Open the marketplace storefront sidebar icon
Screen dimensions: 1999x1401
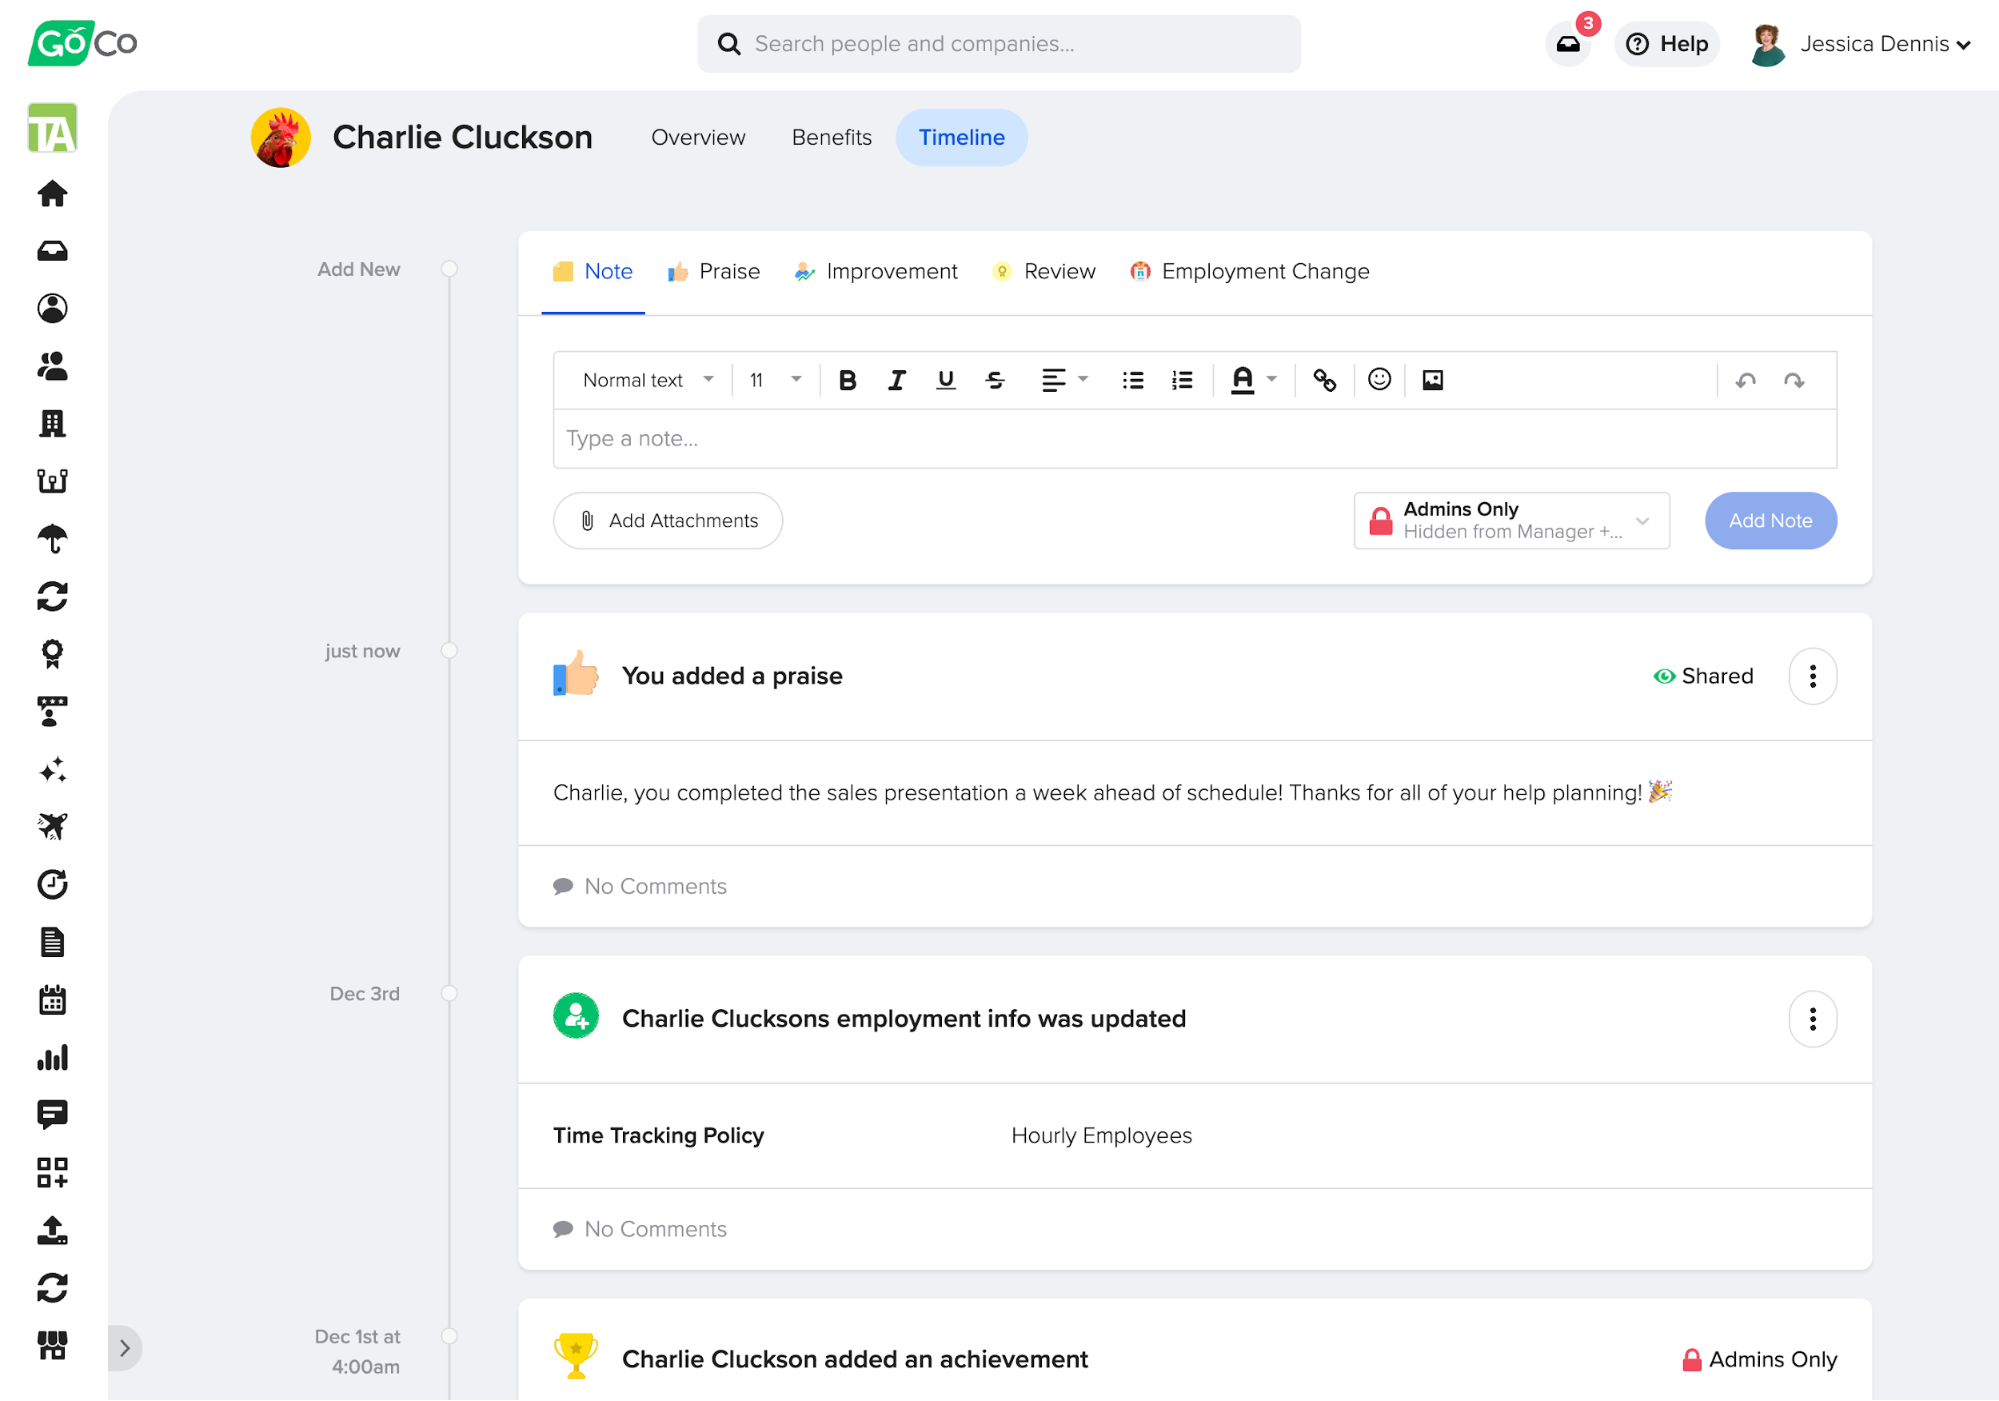tap(52, 1345)
